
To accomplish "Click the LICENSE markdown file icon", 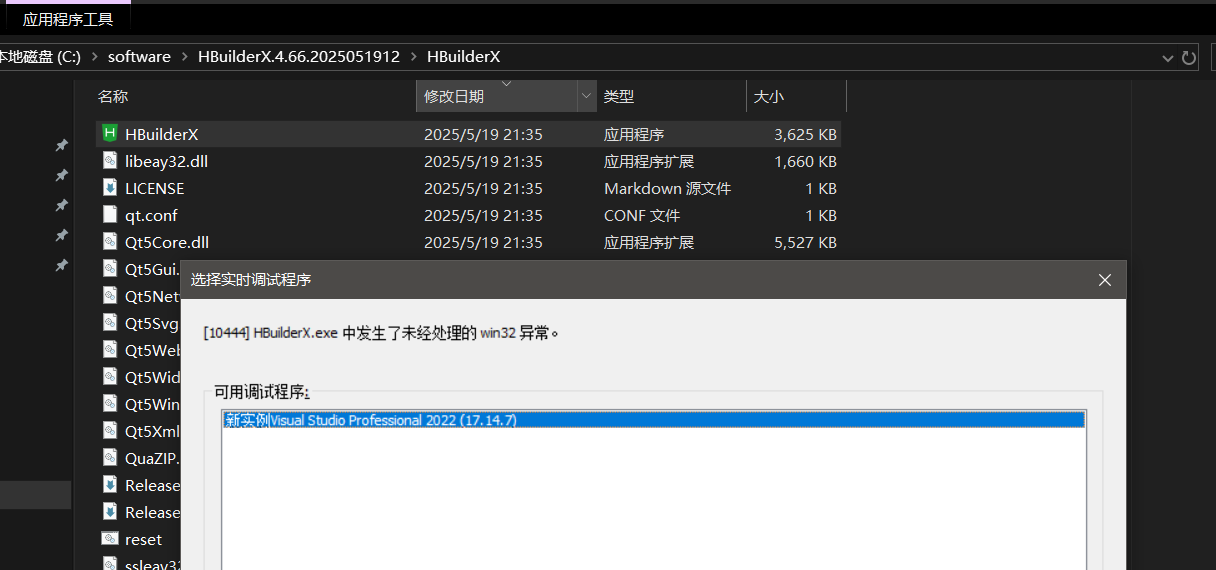I will click(x=110, y=187).
